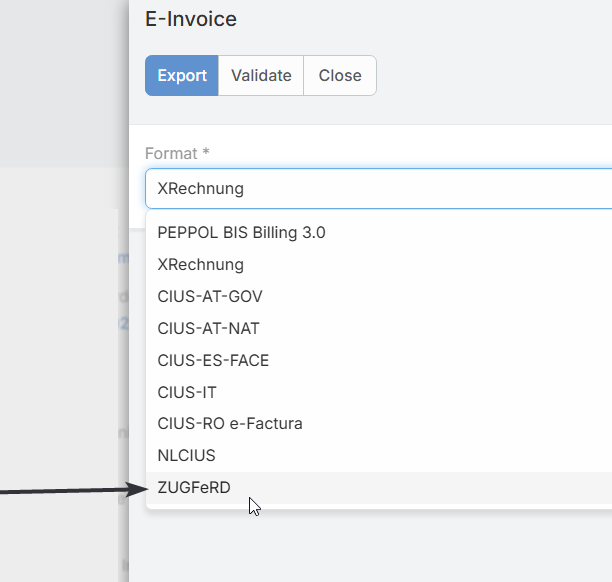The image size is (612, 582).
Task: Select the ZUGFeRD format option
Action: coord(379,488)
